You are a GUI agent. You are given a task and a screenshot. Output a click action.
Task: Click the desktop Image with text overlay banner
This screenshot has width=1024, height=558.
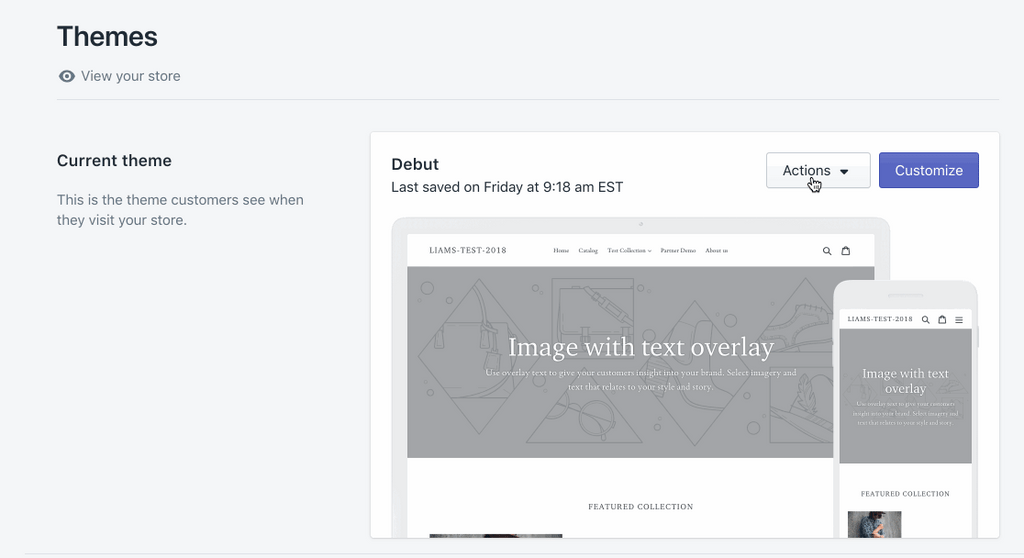point(620,362)
